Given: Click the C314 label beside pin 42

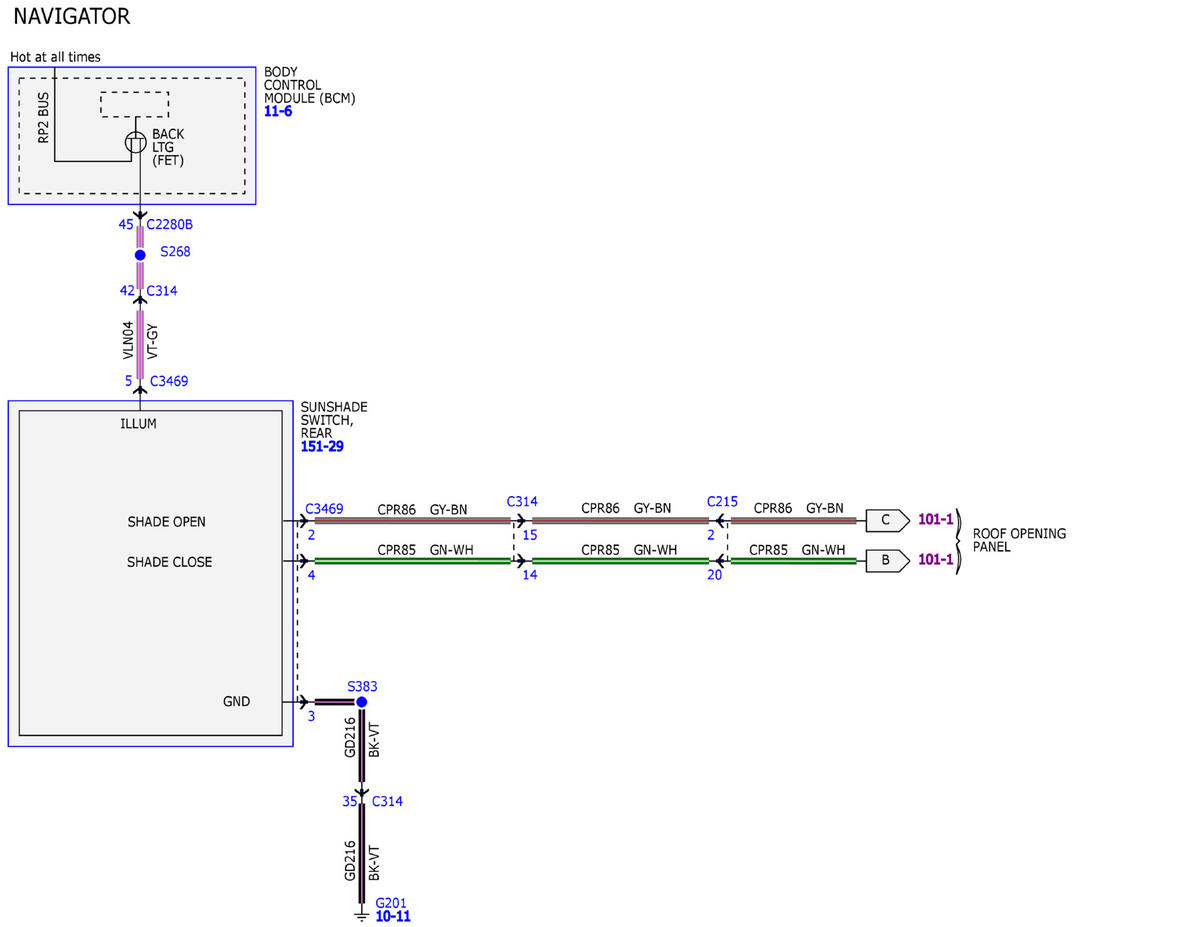Looking at the screenshot, I should pyautogui.click(x=162, y=291).
